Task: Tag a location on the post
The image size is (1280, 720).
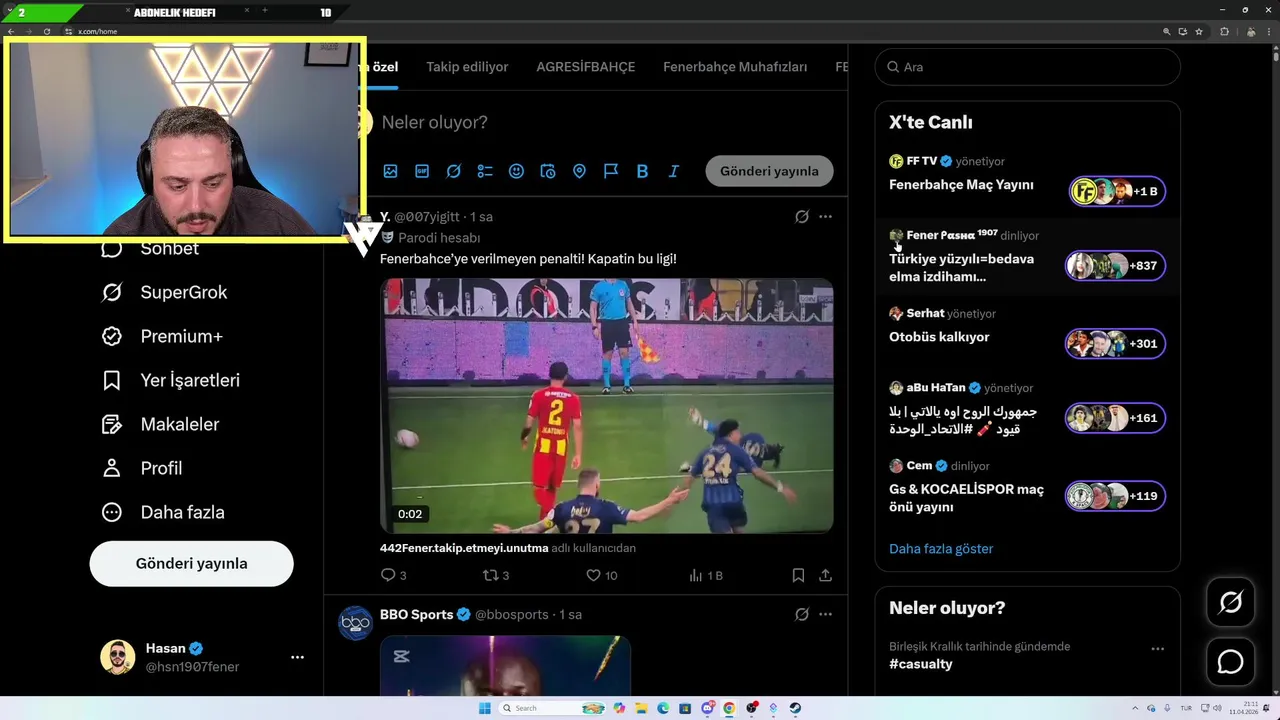Action: 579,171
